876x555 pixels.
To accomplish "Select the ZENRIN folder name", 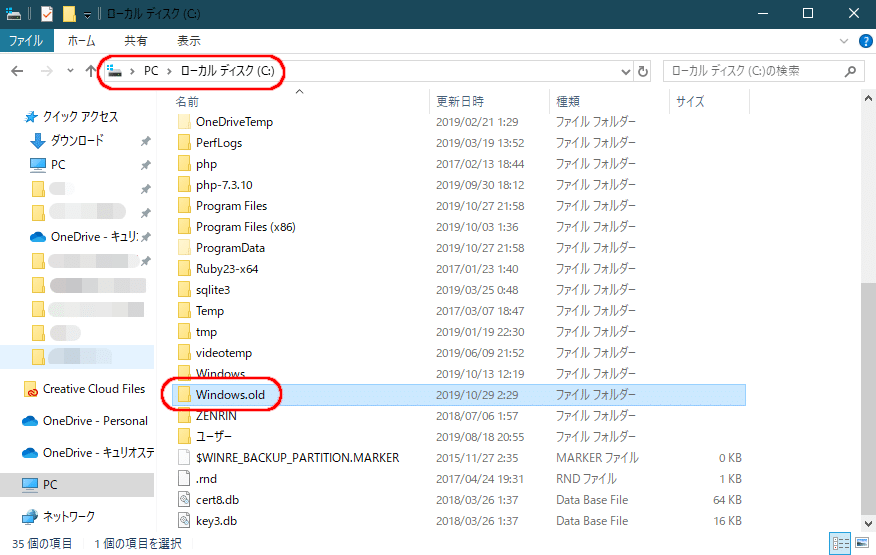I will [216, 416].
